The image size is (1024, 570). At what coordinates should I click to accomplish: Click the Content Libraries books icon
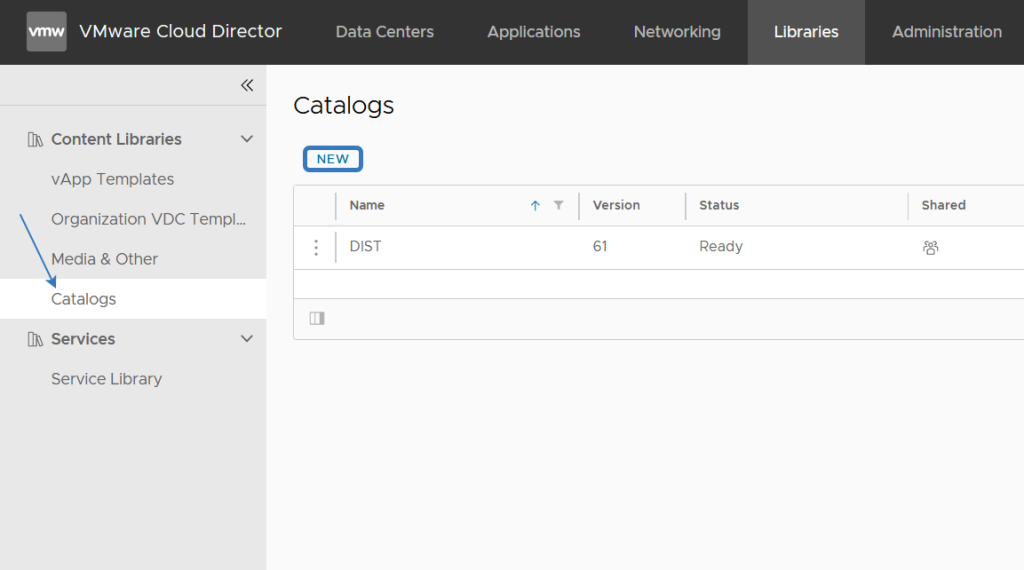pos(35,139)
